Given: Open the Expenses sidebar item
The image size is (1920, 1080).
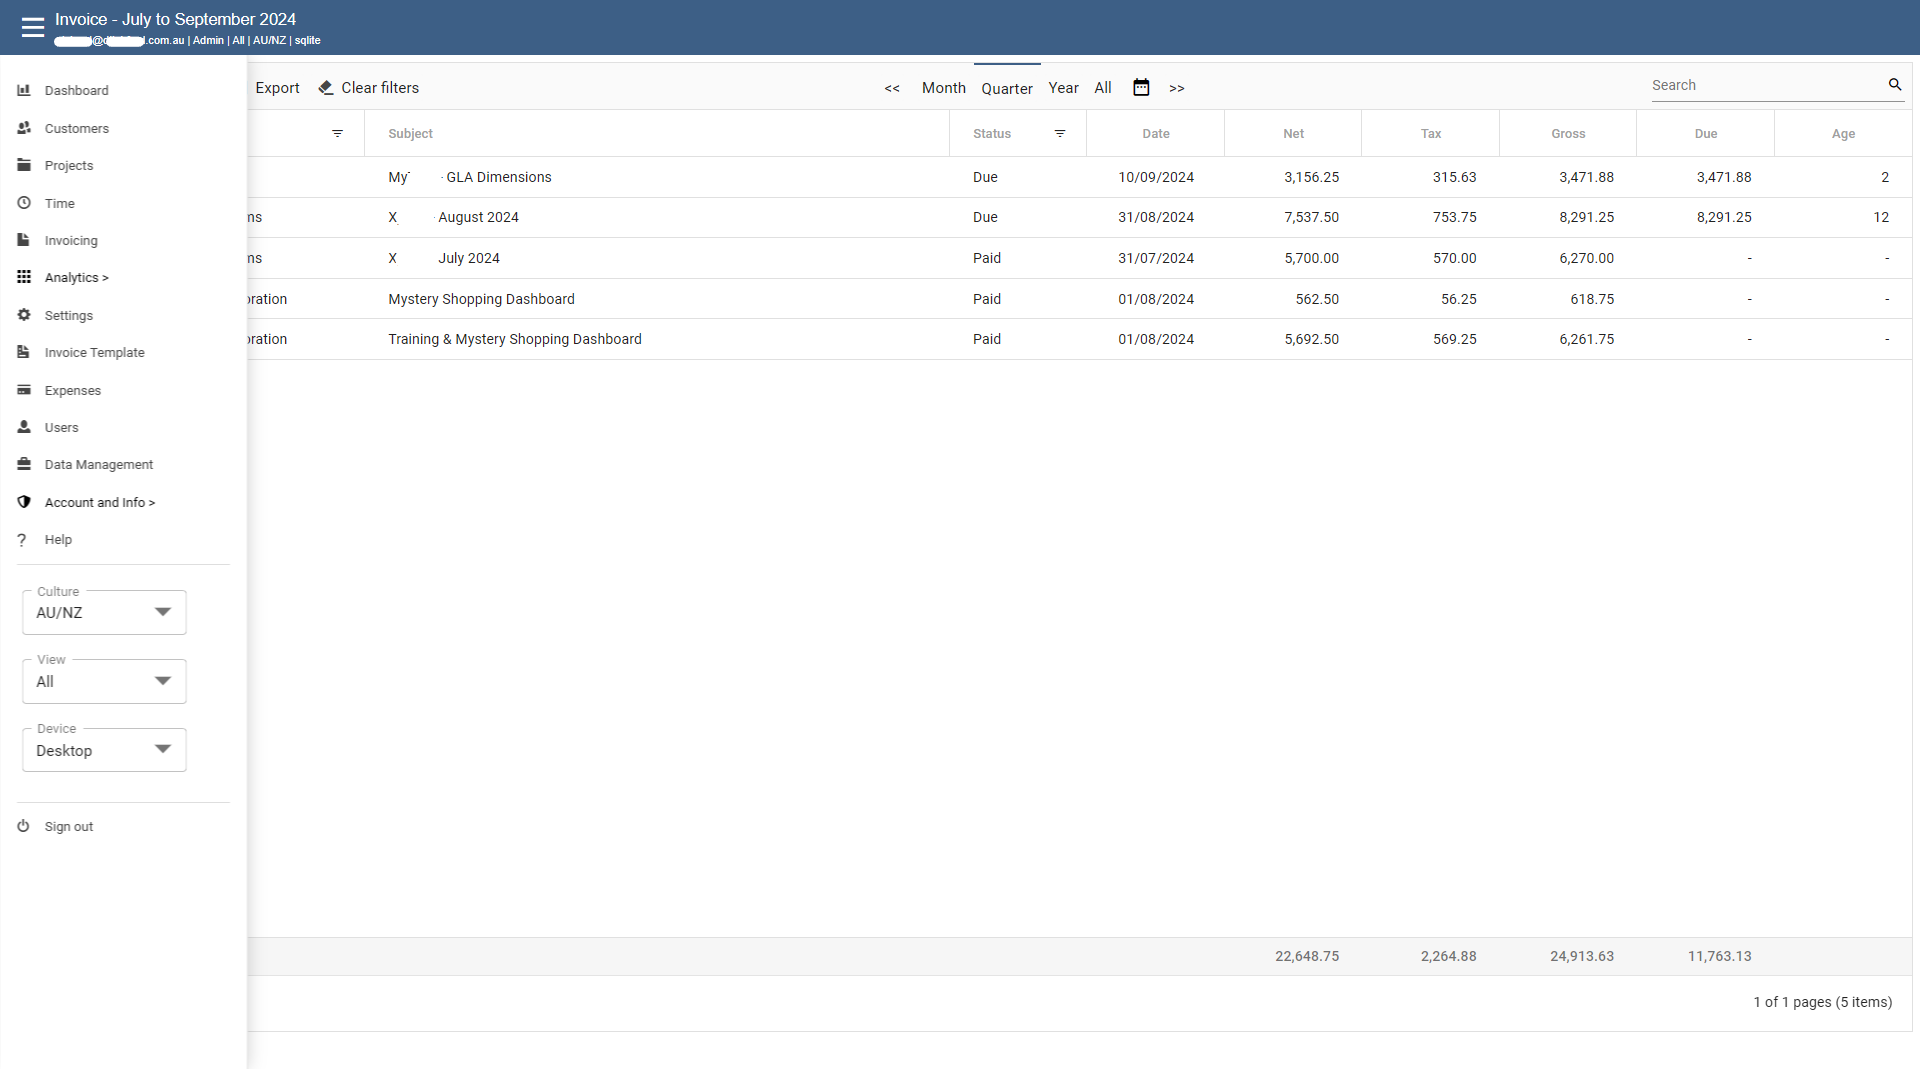Looking at the screenshot, I should click(x=72, y=391).
